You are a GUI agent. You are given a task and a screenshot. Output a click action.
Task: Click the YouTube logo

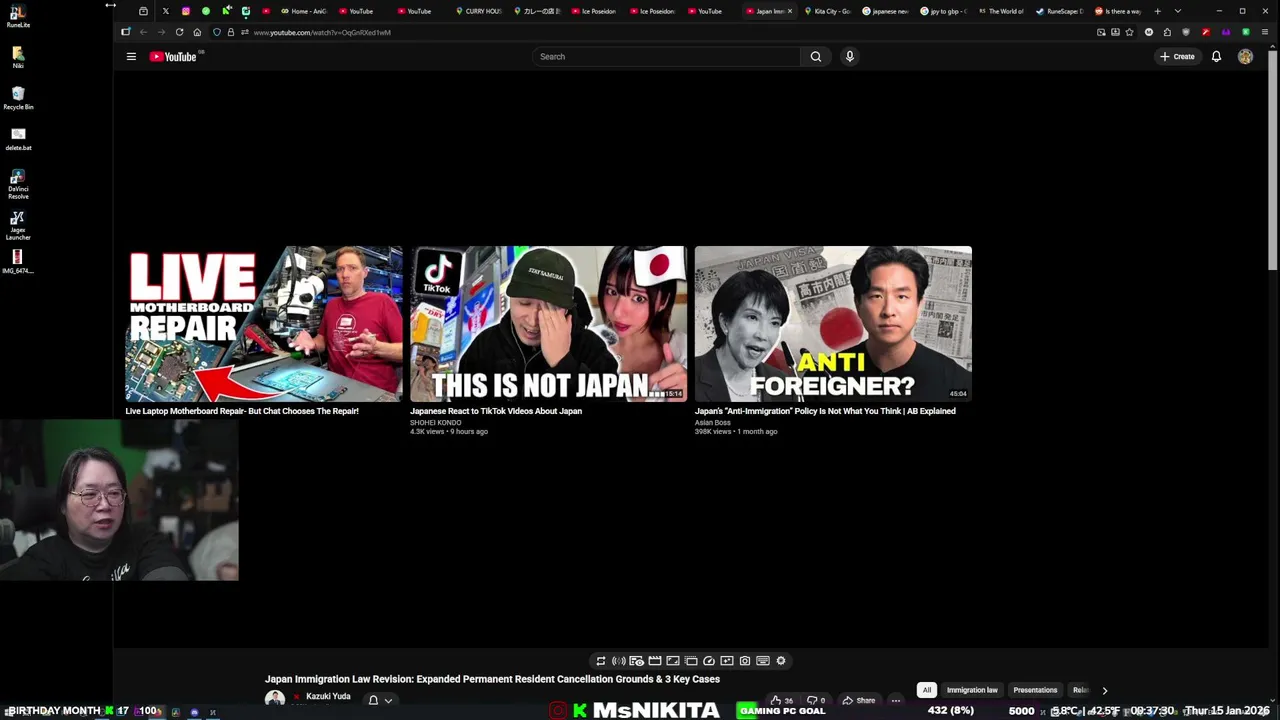[x=173, y=57]
